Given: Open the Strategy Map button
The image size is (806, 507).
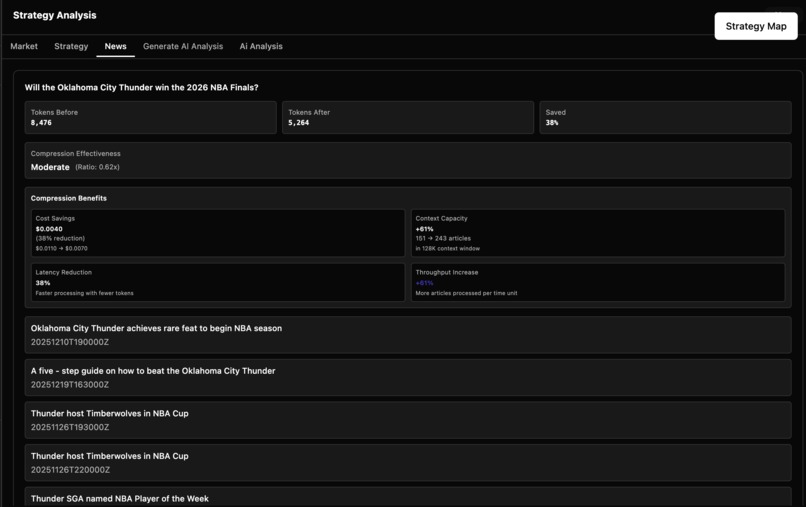Looking at the screenshot, I should click(x=756, y=26).
